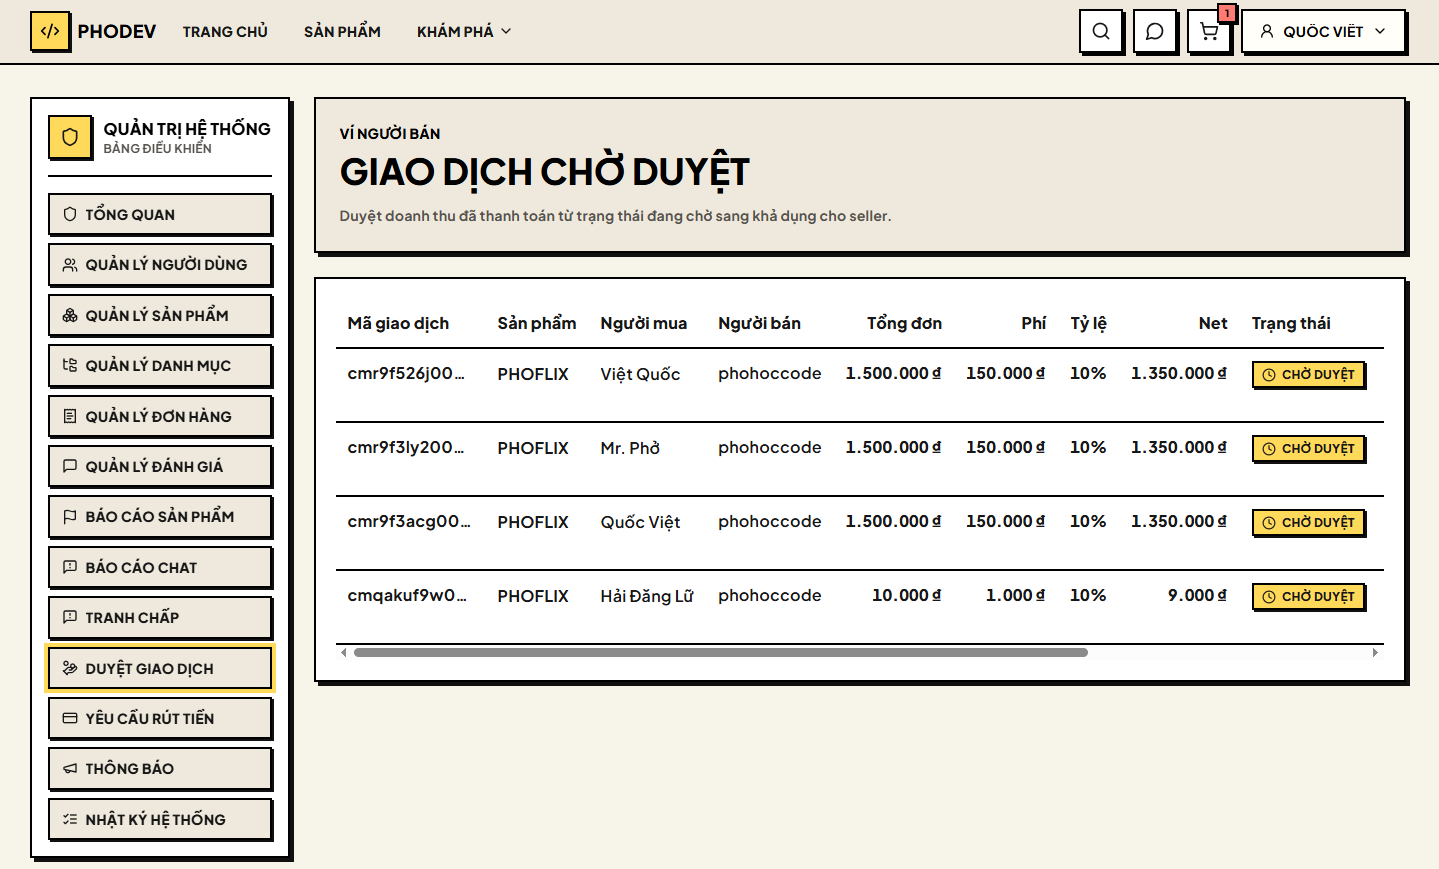
Task: Open Quản lý sản phẩm section
Action: coord(160,315)
